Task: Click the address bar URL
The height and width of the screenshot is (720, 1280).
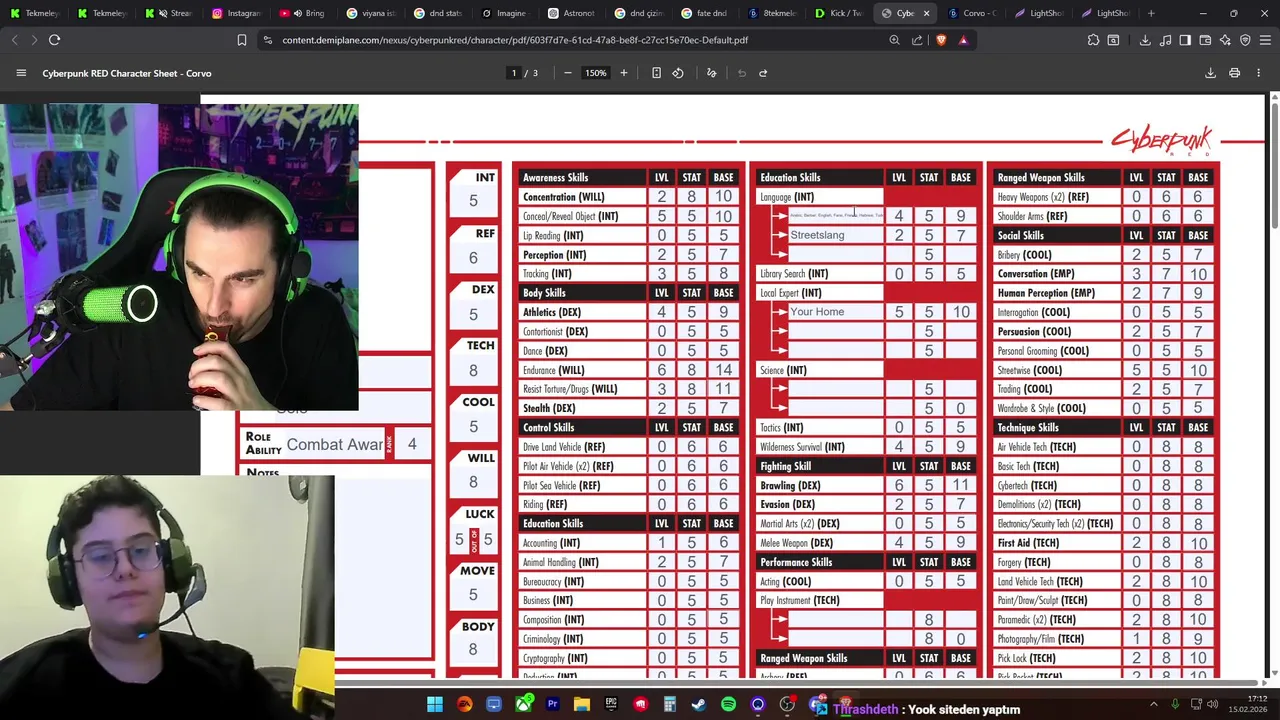Action: point(515,40)
